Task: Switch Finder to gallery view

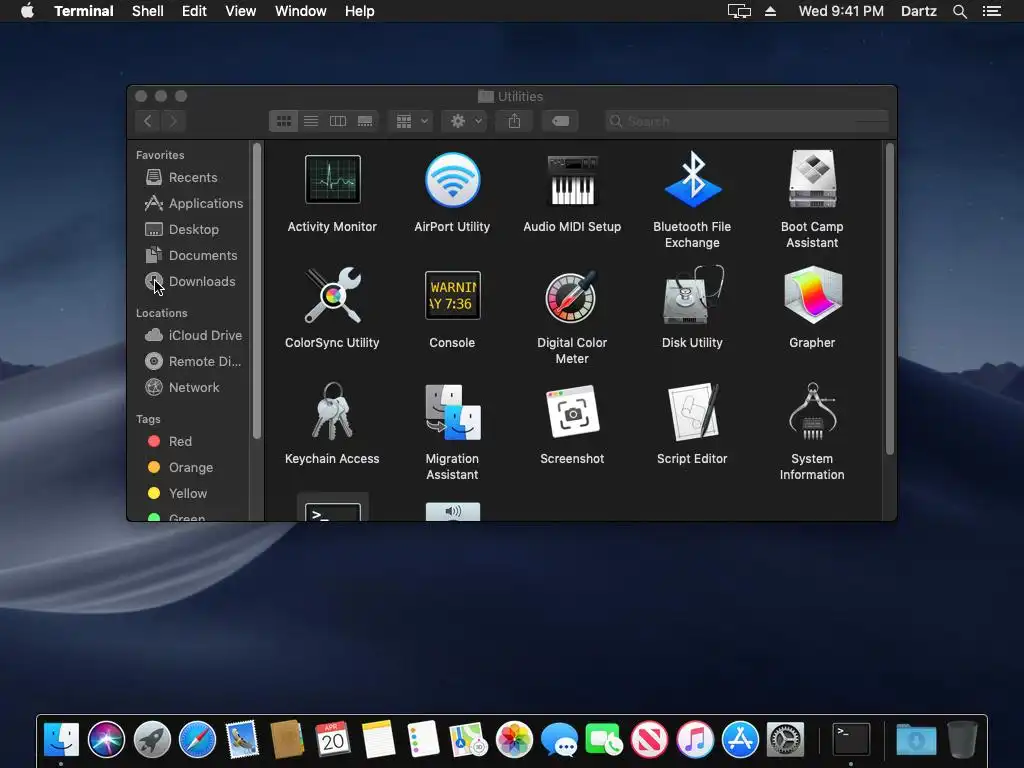Action: (x=365, y=121)
